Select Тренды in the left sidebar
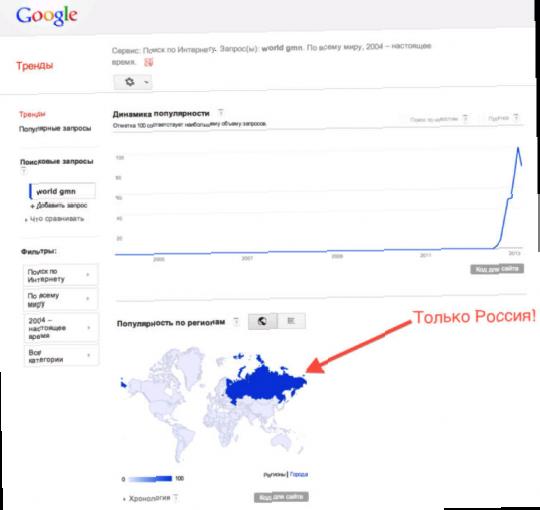 [32, 114]
